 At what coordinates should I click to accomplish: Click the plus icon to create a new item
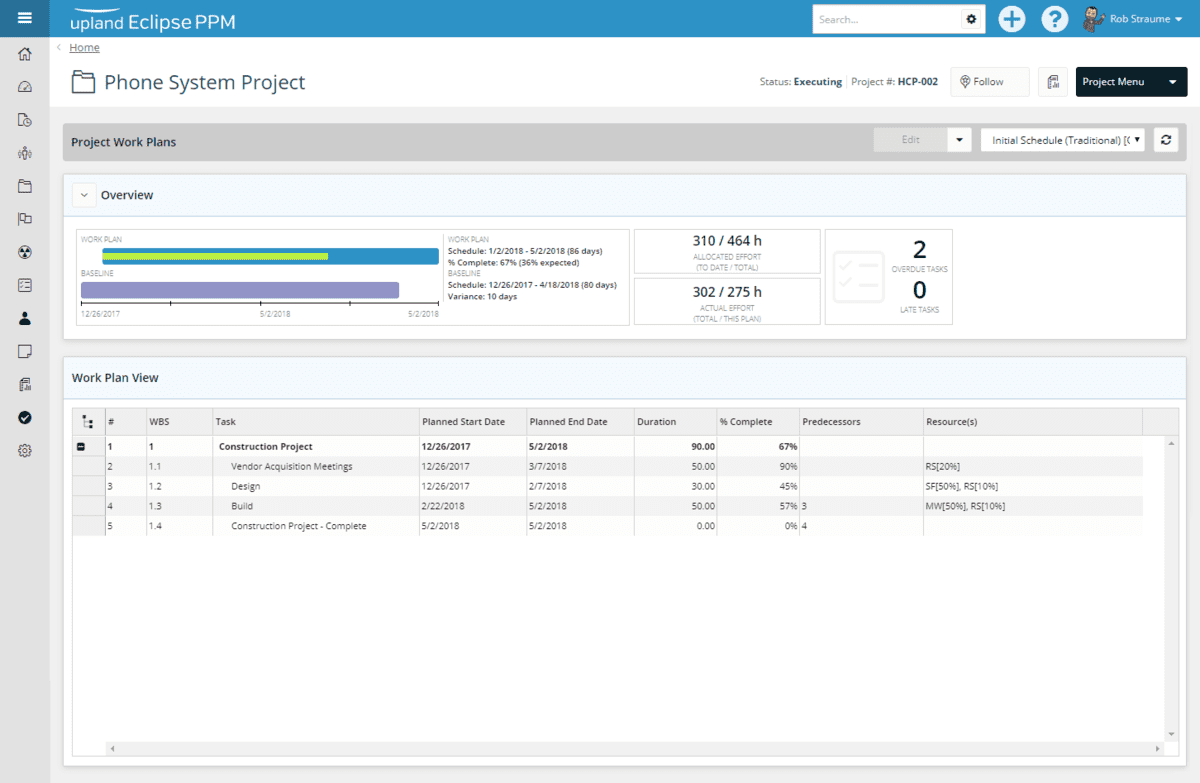[1011, 18]
